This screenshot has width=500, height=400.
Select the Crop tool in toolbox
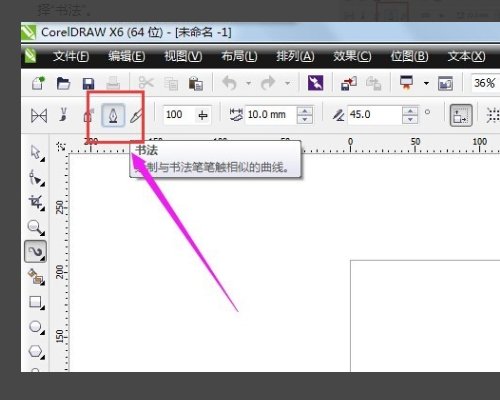(36, 203)
